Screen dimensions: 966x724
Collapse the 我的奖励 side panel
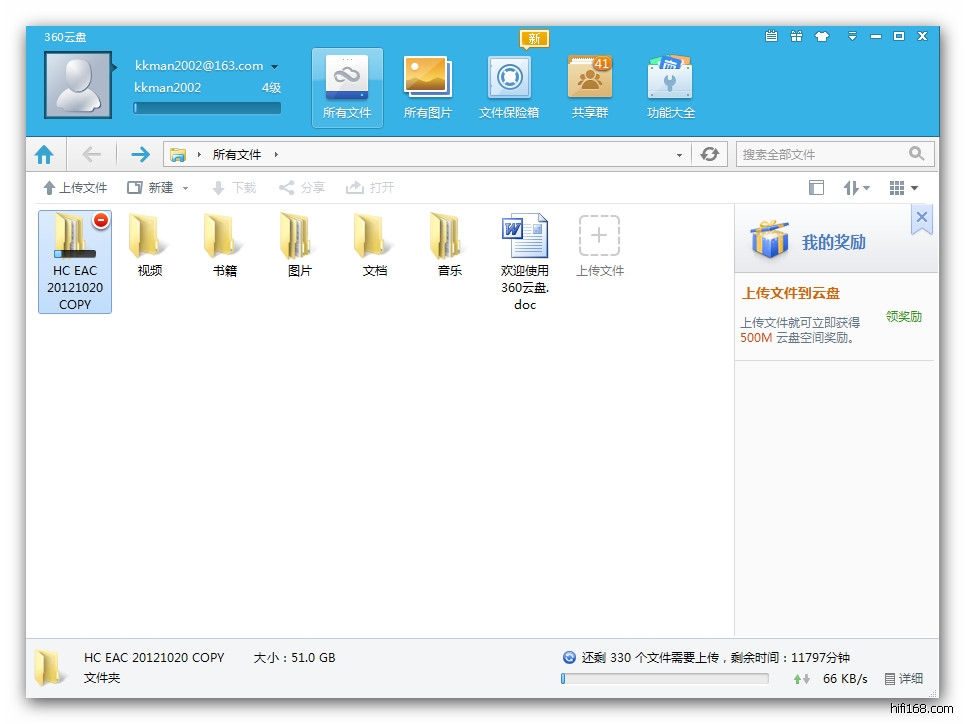pos(921,217)
